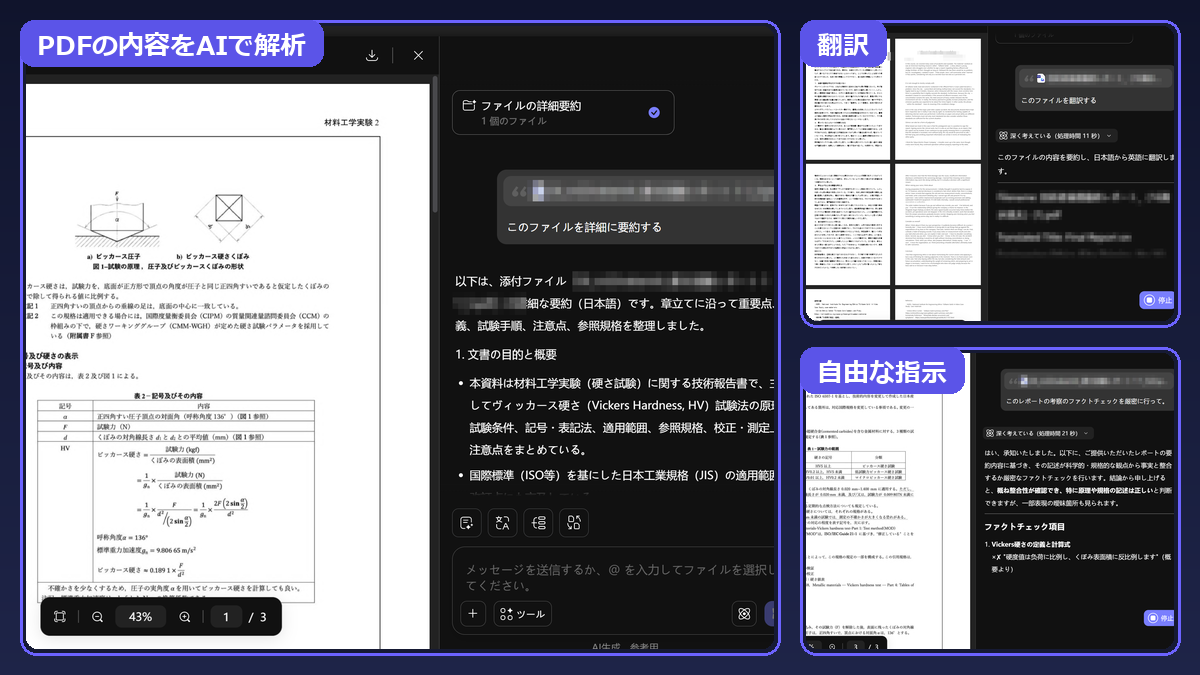The width and height of the screenshot is (1200, 675).
Task: Click the translate icon above the message box
Action: (502, 522)
